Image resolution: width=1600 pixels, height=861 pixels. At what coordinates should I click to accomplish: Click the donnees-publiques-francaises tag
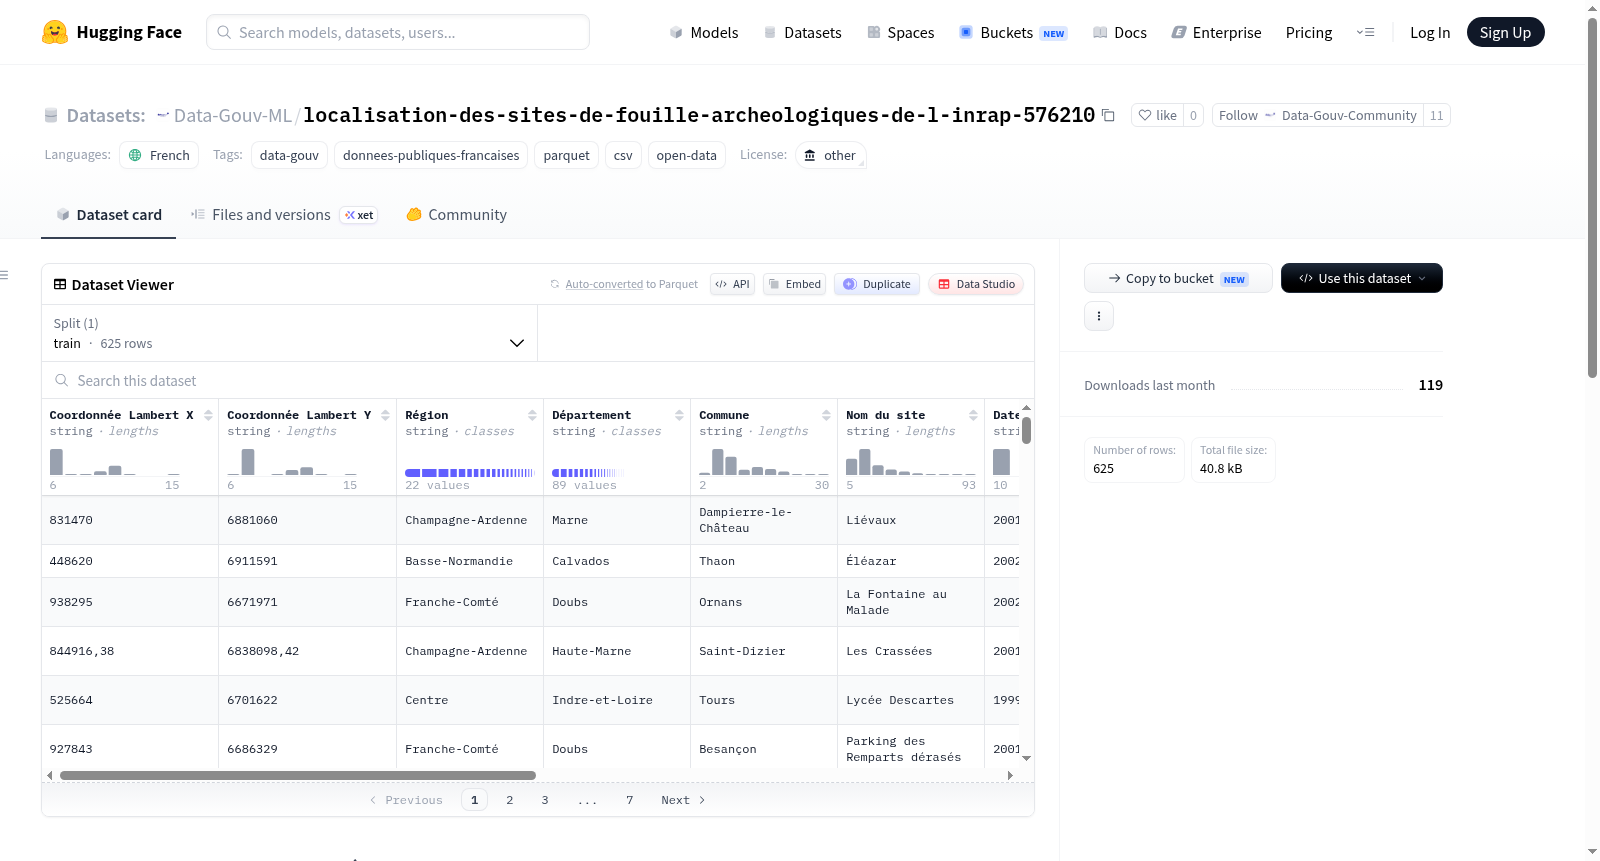coord(431,155)
